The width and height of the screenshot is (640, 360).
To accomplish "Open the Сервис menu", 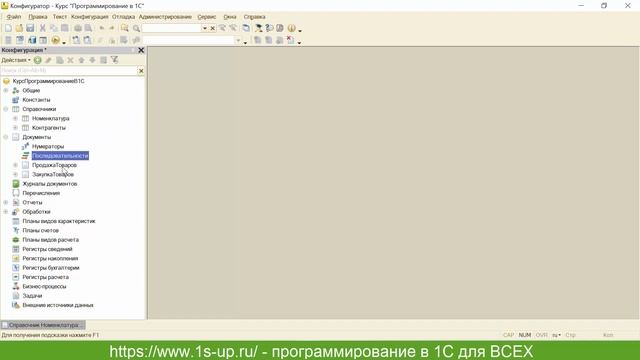I will pyautogui.click(x=207, y=17).
